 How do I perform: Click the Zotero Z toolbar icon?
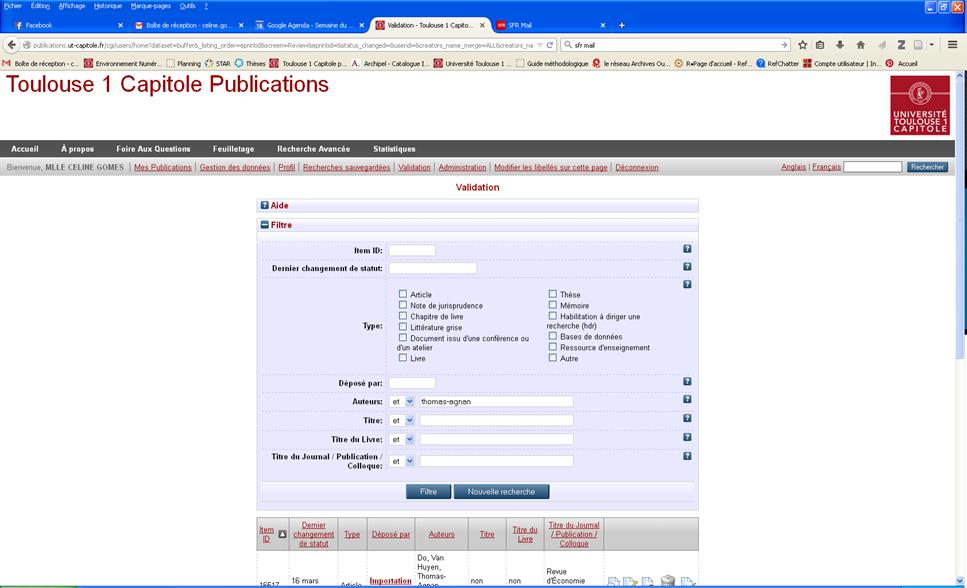coord(901,45)
